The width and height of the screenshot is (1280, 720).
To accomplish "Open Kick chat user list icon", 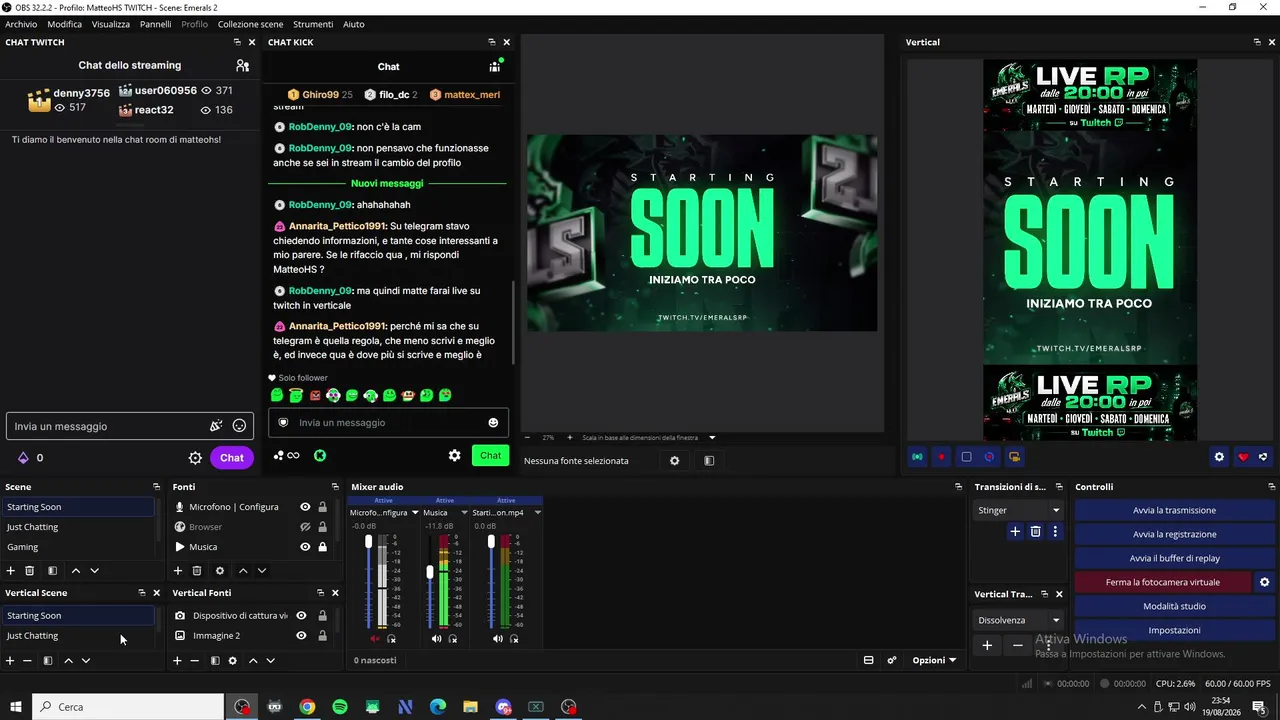I will pyautogui.click(x=495, y=66).
